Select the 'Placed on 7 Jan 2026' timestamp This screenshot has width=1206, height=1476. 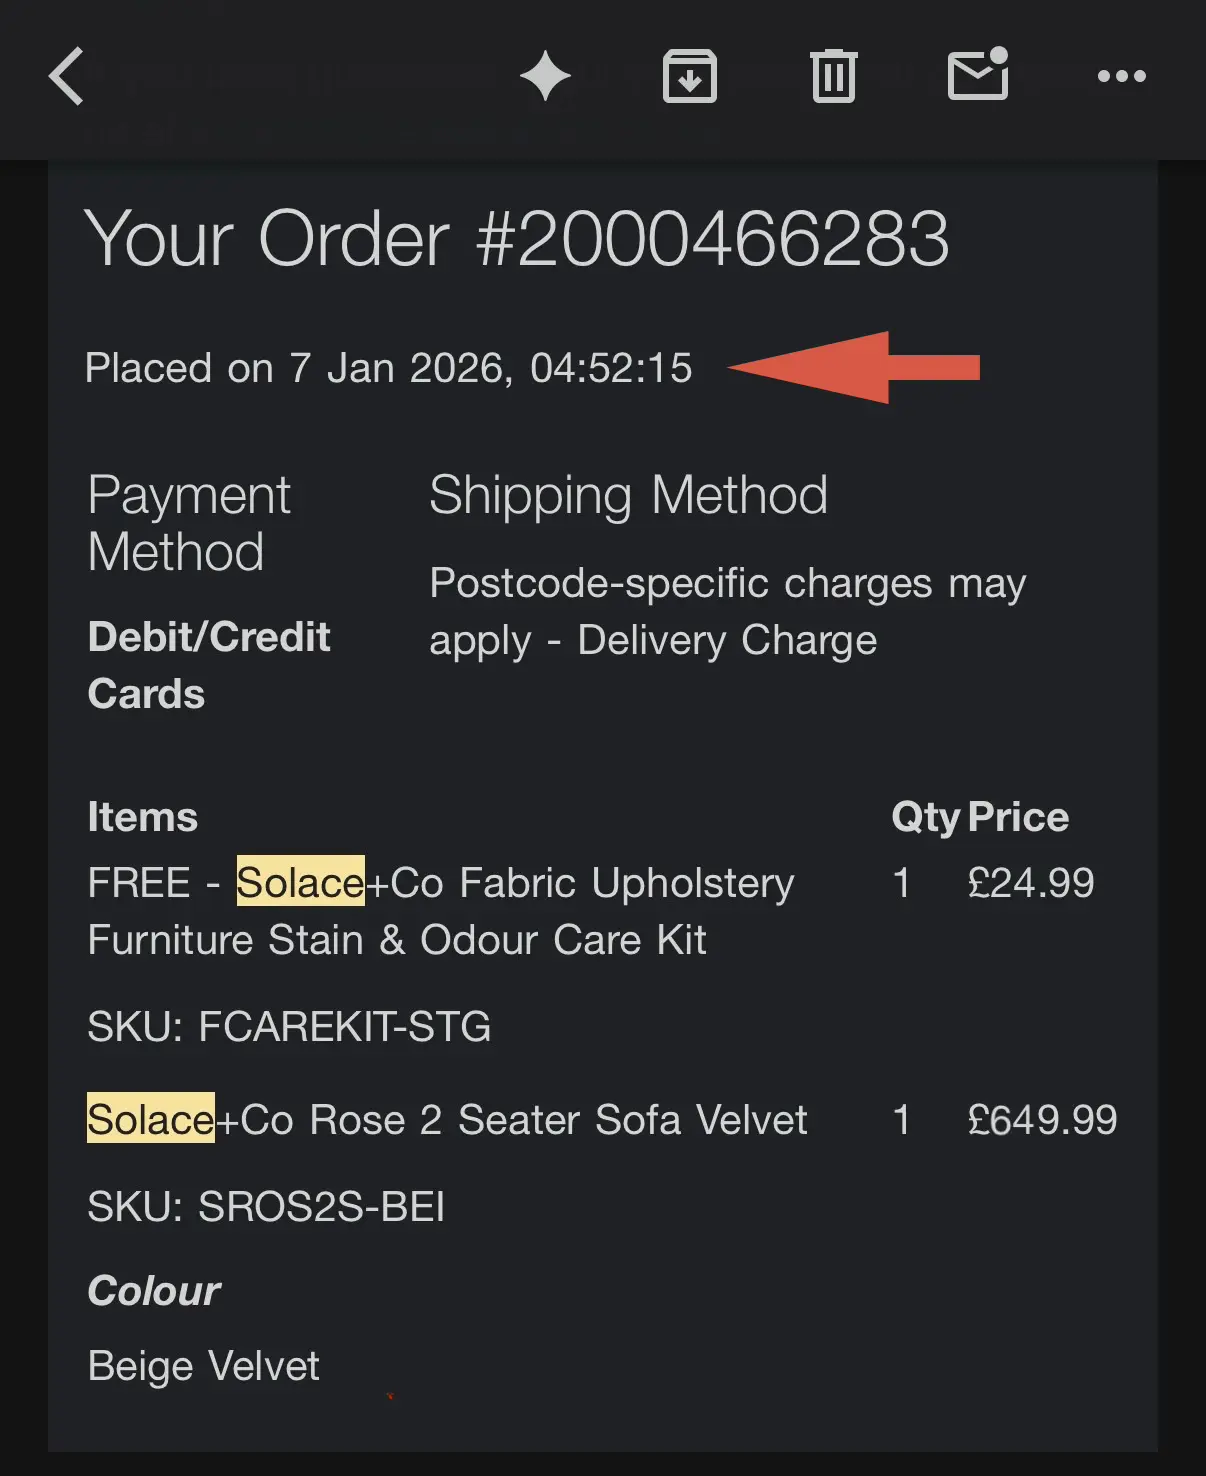[x=388, y=368]
